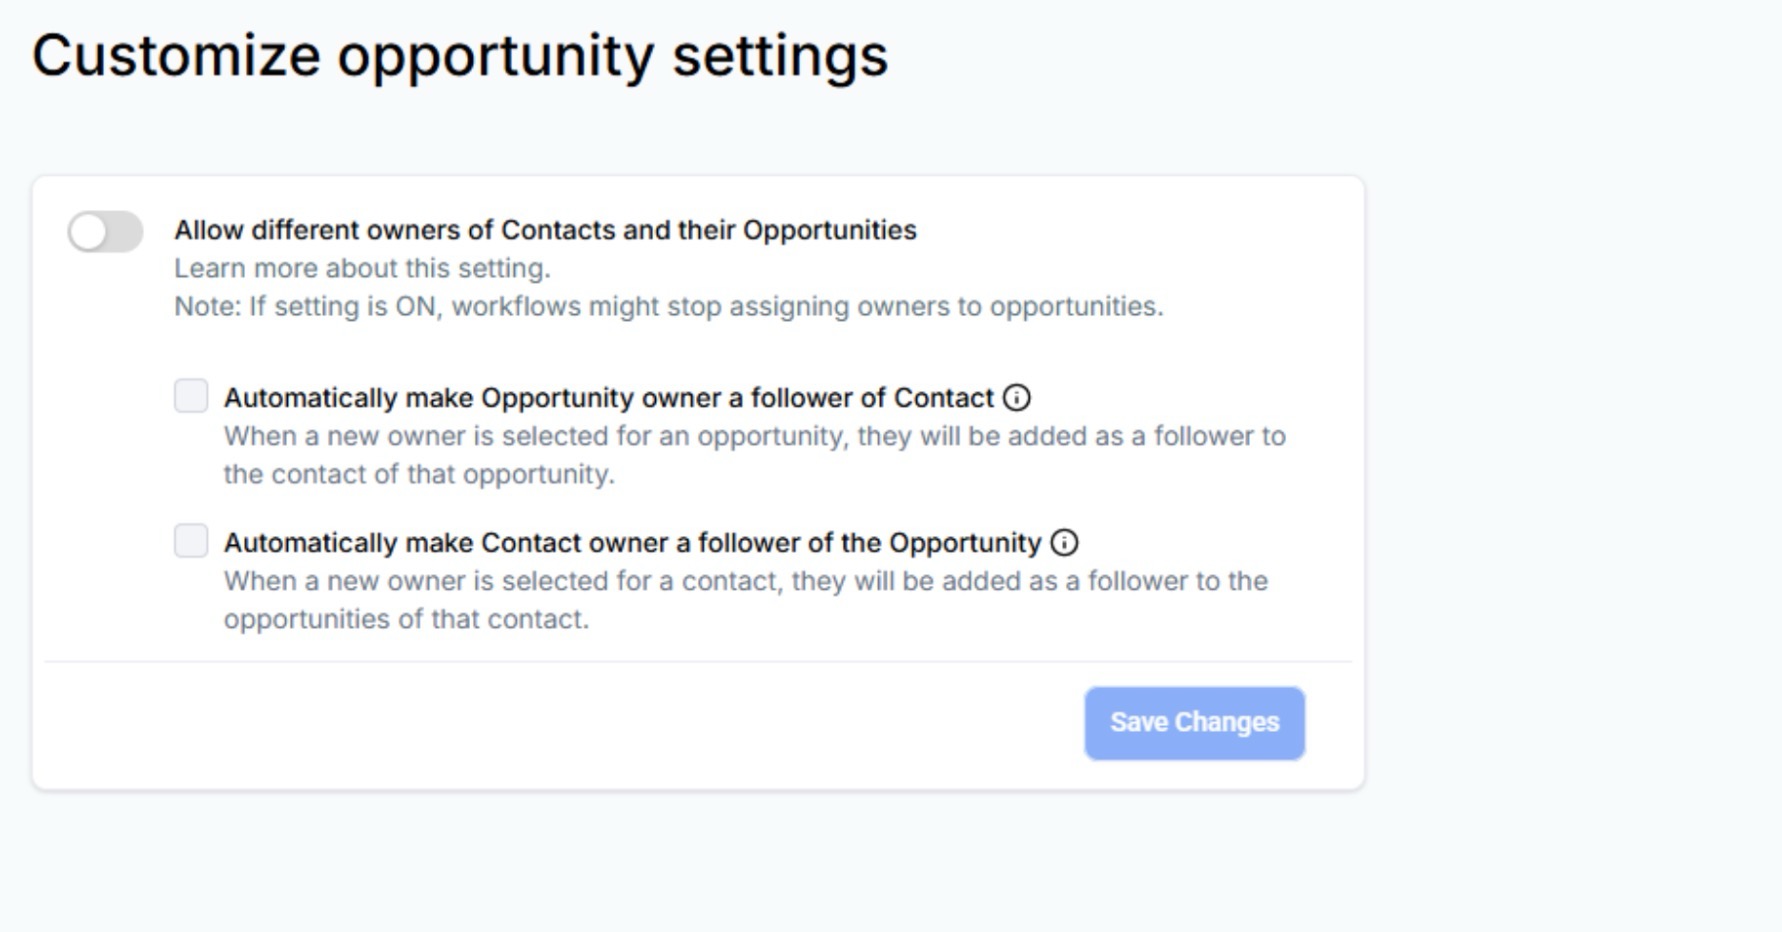This screenshot has width=1782, height=932.
Task: Click the text line 'the contact of that opportunity.'
Action: coord(418,475)
